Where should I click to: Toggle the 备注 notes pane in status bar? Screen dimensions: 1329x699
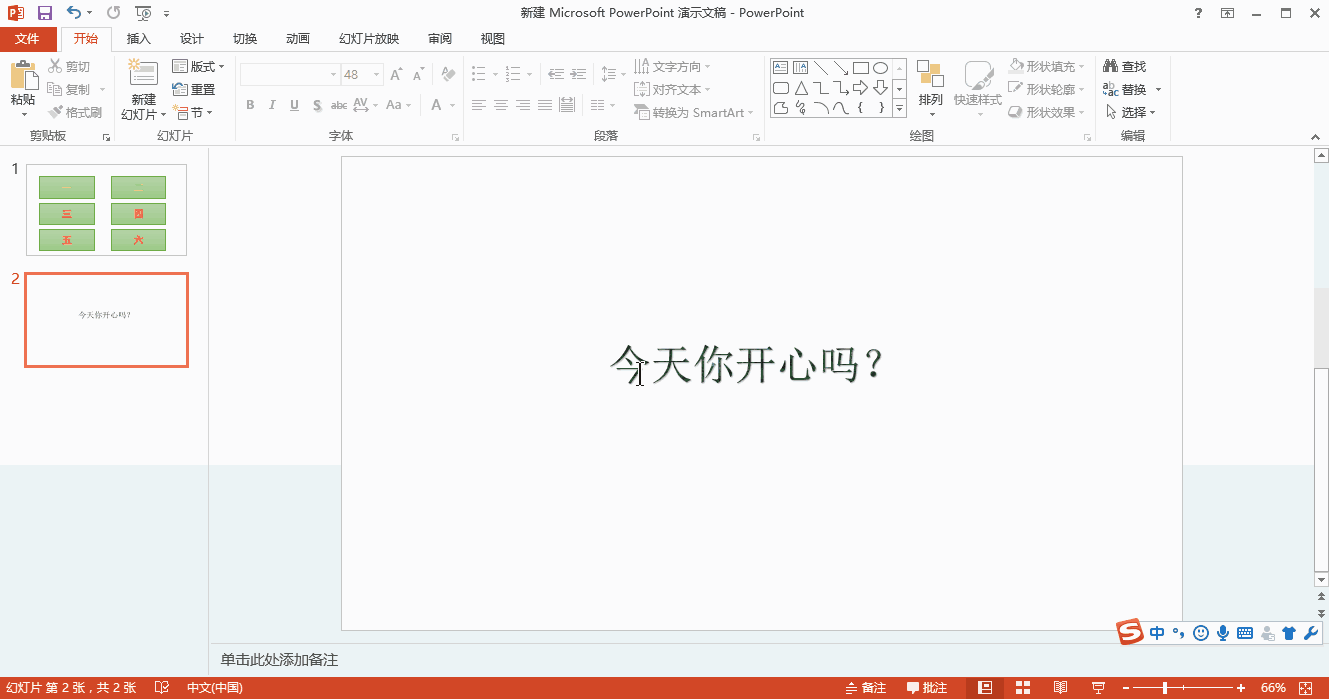point(866,688)
